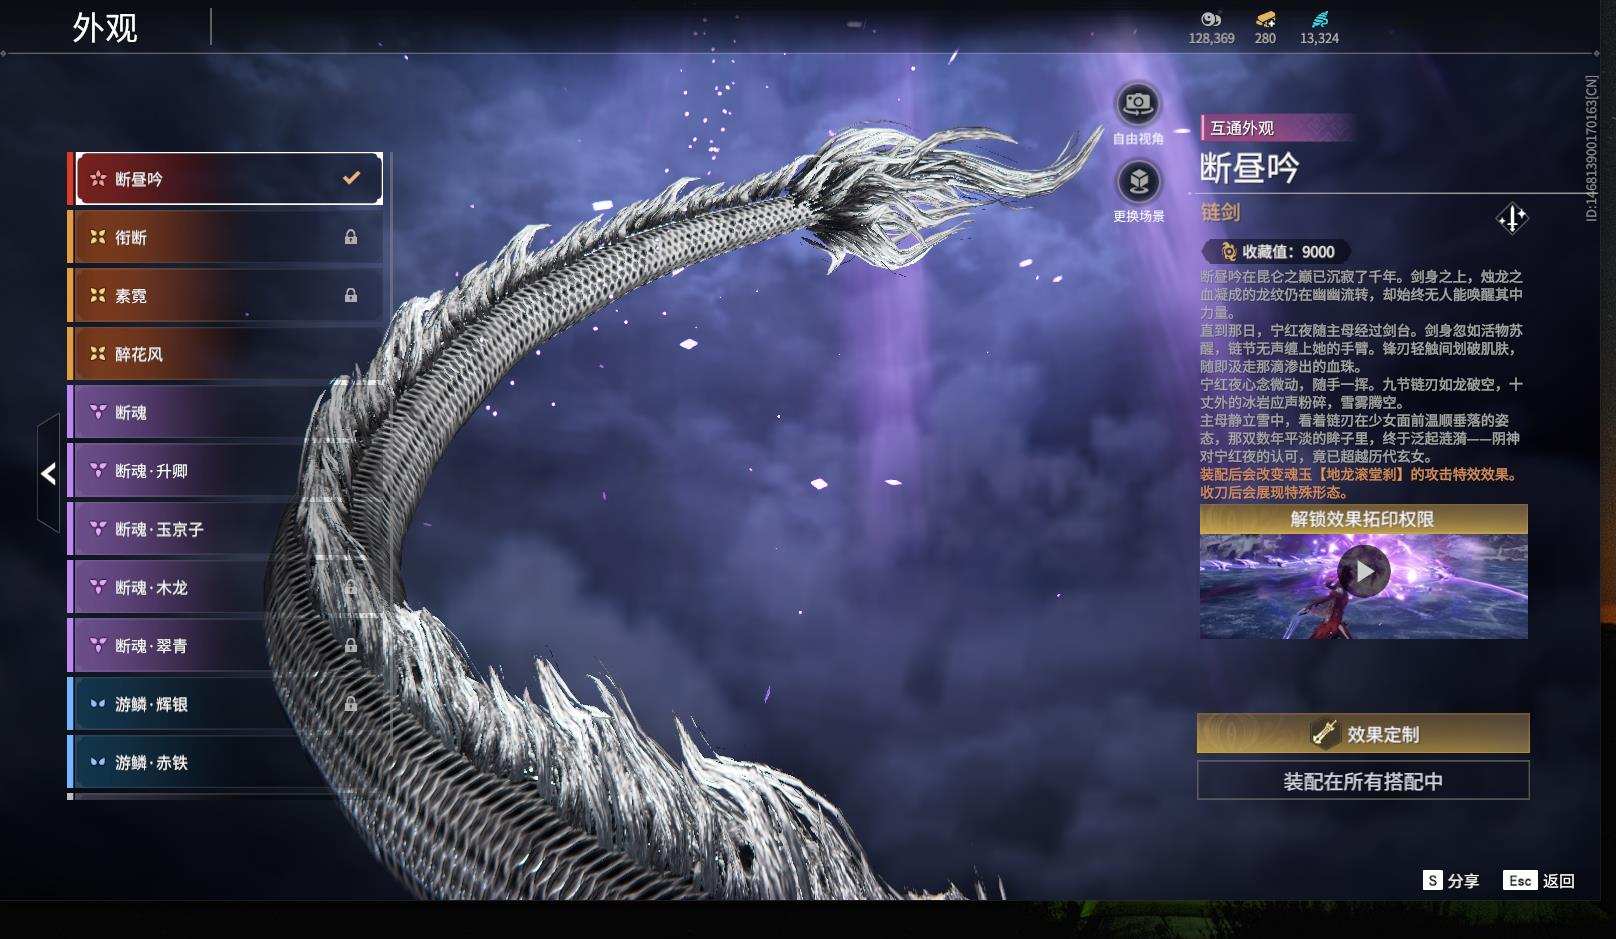Image resolution: width=1616 pixels, height=939 pixels.
Task: Toggle the checkmark on 断昼吟 entry
Action: pos(350,177)
